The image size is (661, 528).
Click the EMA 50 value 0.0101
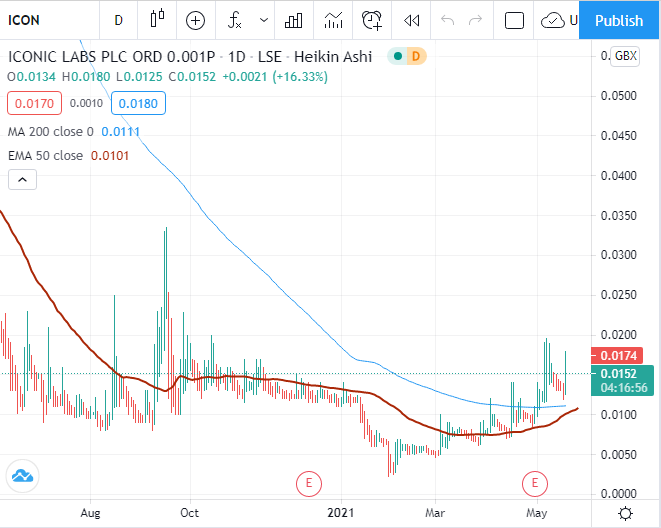(110, 156)
